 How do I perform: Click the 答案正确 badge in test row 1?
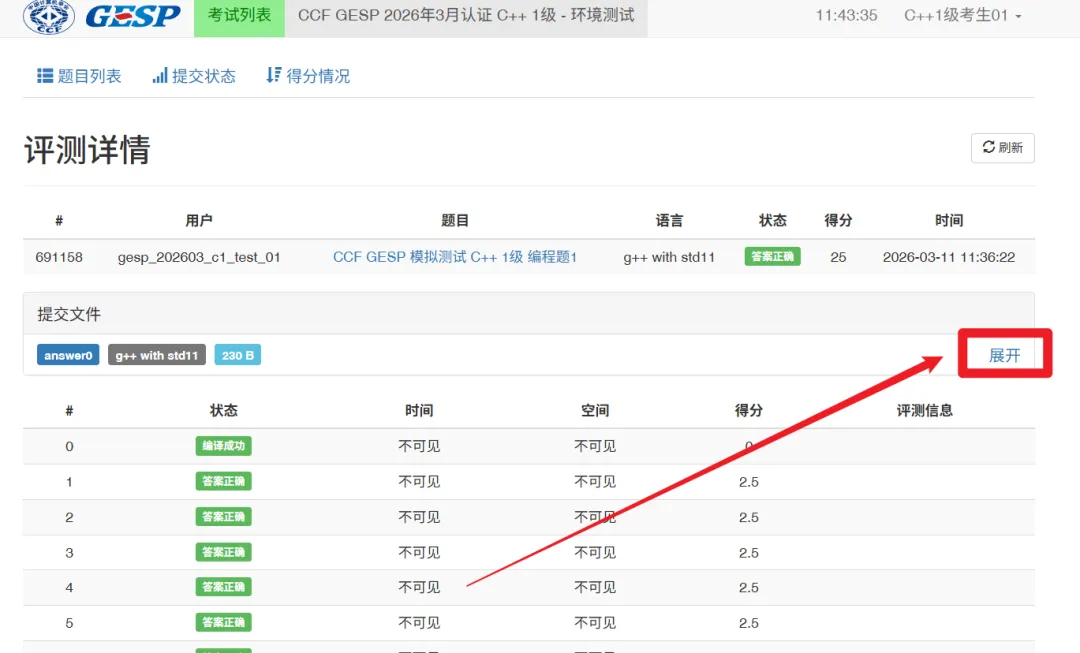[x=223, y=481]
